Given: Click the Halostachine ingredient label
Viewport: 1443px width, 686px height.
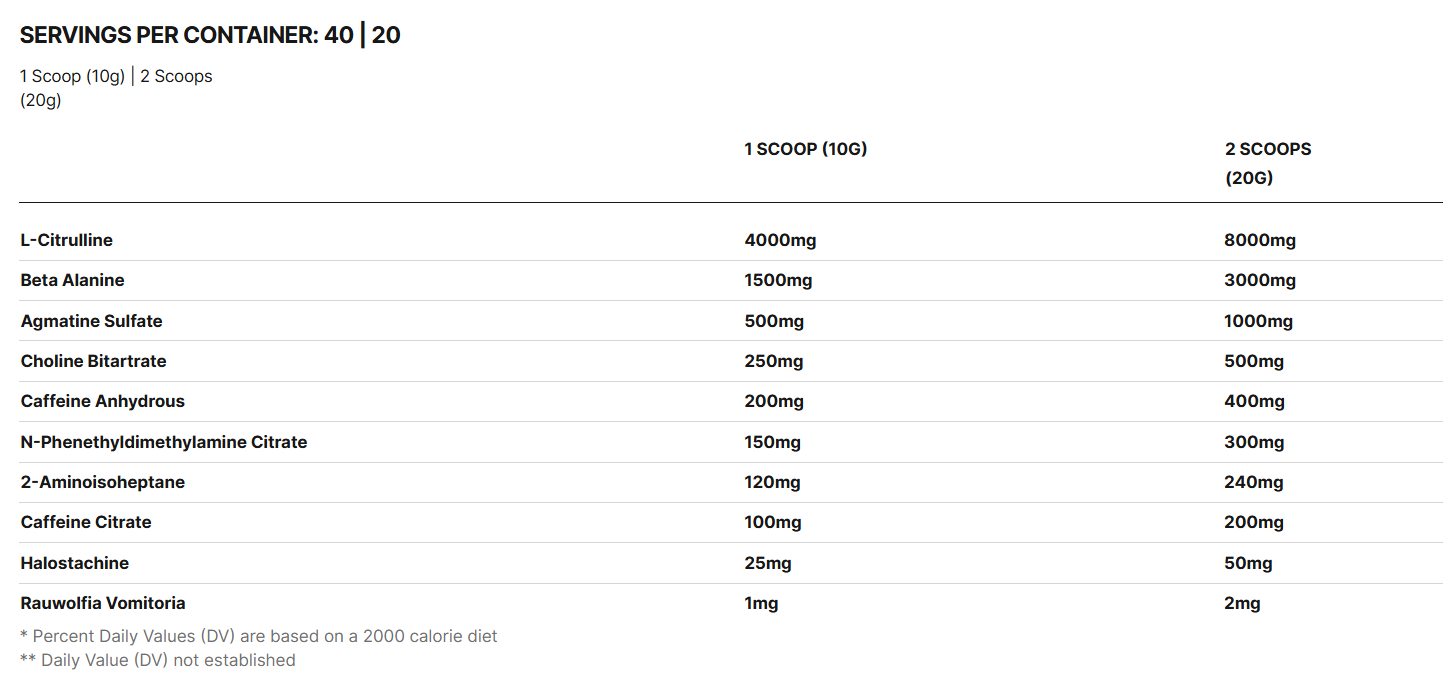Looking at the screenshot, I should (x=74, y=563).
